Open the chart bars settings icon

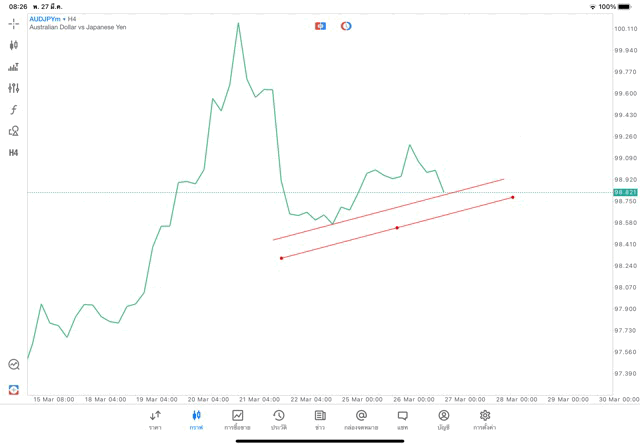[x=13, y=67]
